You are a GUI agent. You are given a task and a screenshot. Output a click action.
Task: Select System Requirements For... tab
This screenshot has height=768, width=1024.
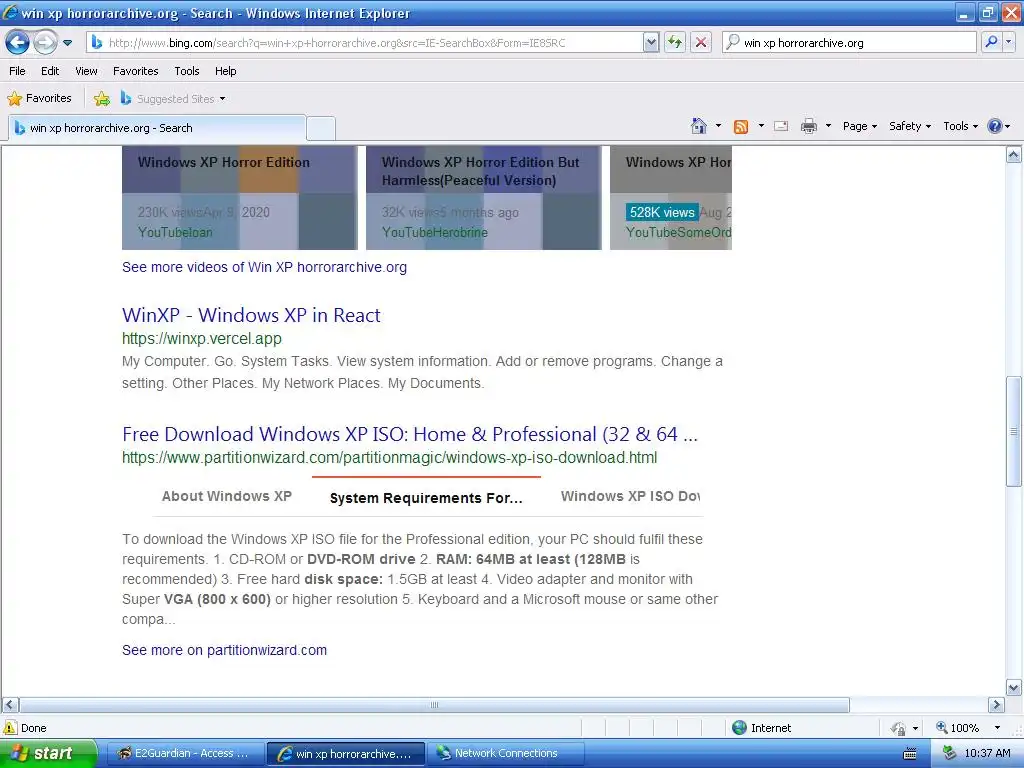(426, 498)
